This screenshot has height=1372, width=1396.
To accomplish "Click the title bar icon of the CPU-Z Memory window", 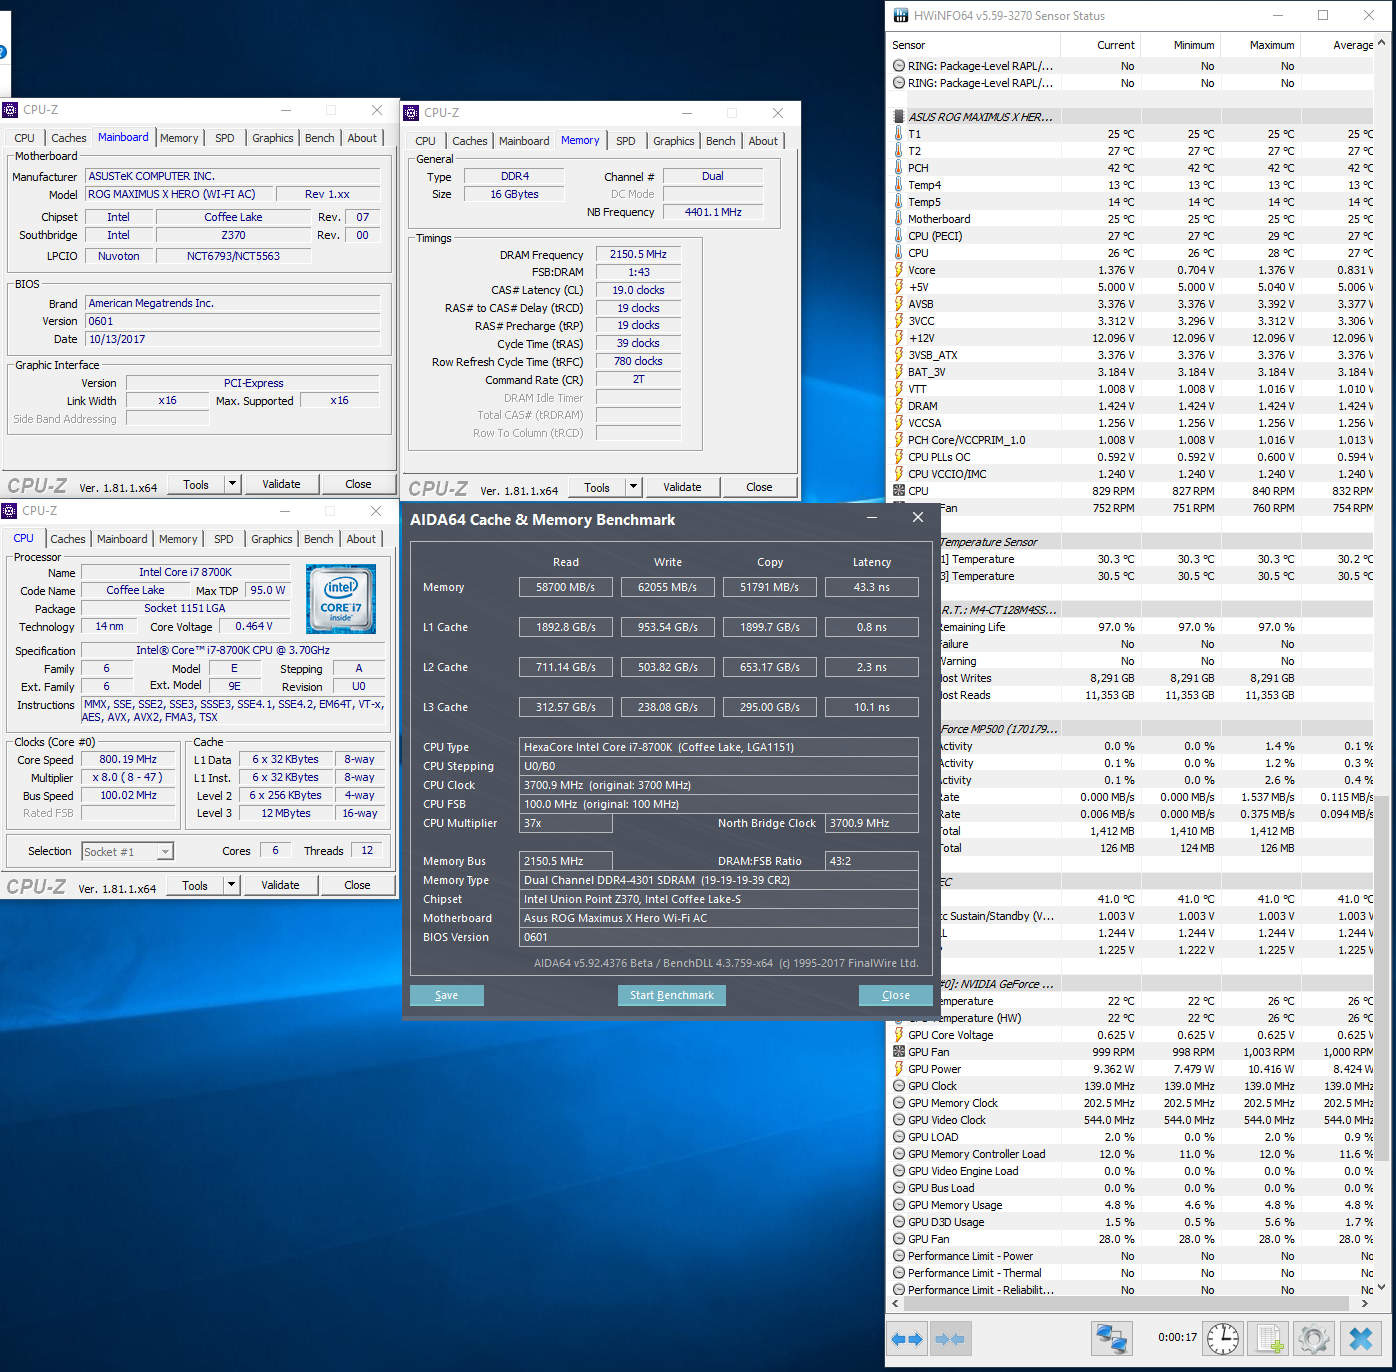I will tap(411, 113).
